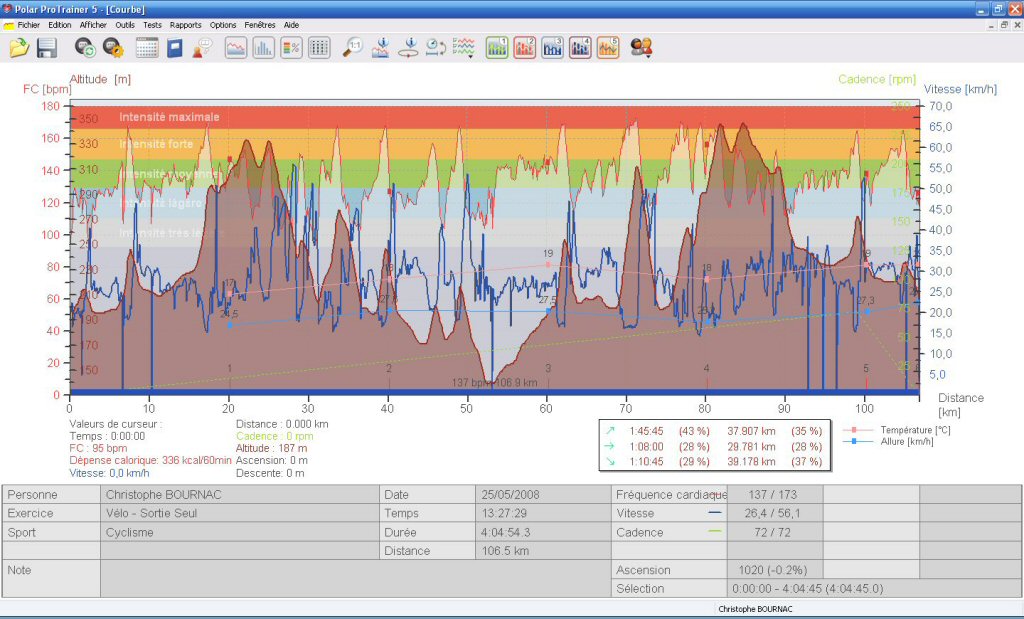Click the status bar user Christophe BOURNAC
This screenshot has height=619, width=1024.
pyautogui.click(x=755, y=609)
